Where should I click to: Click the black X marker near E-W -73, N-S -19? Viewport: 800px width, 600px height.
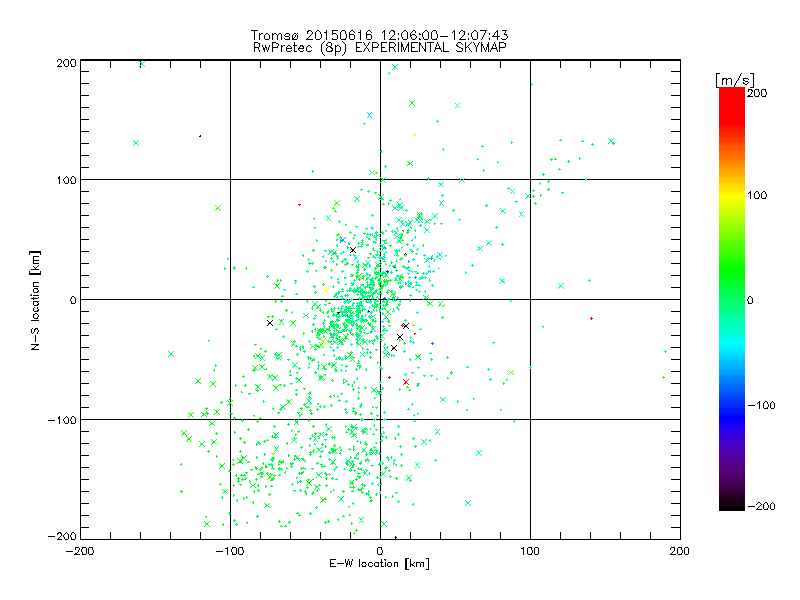270,323
